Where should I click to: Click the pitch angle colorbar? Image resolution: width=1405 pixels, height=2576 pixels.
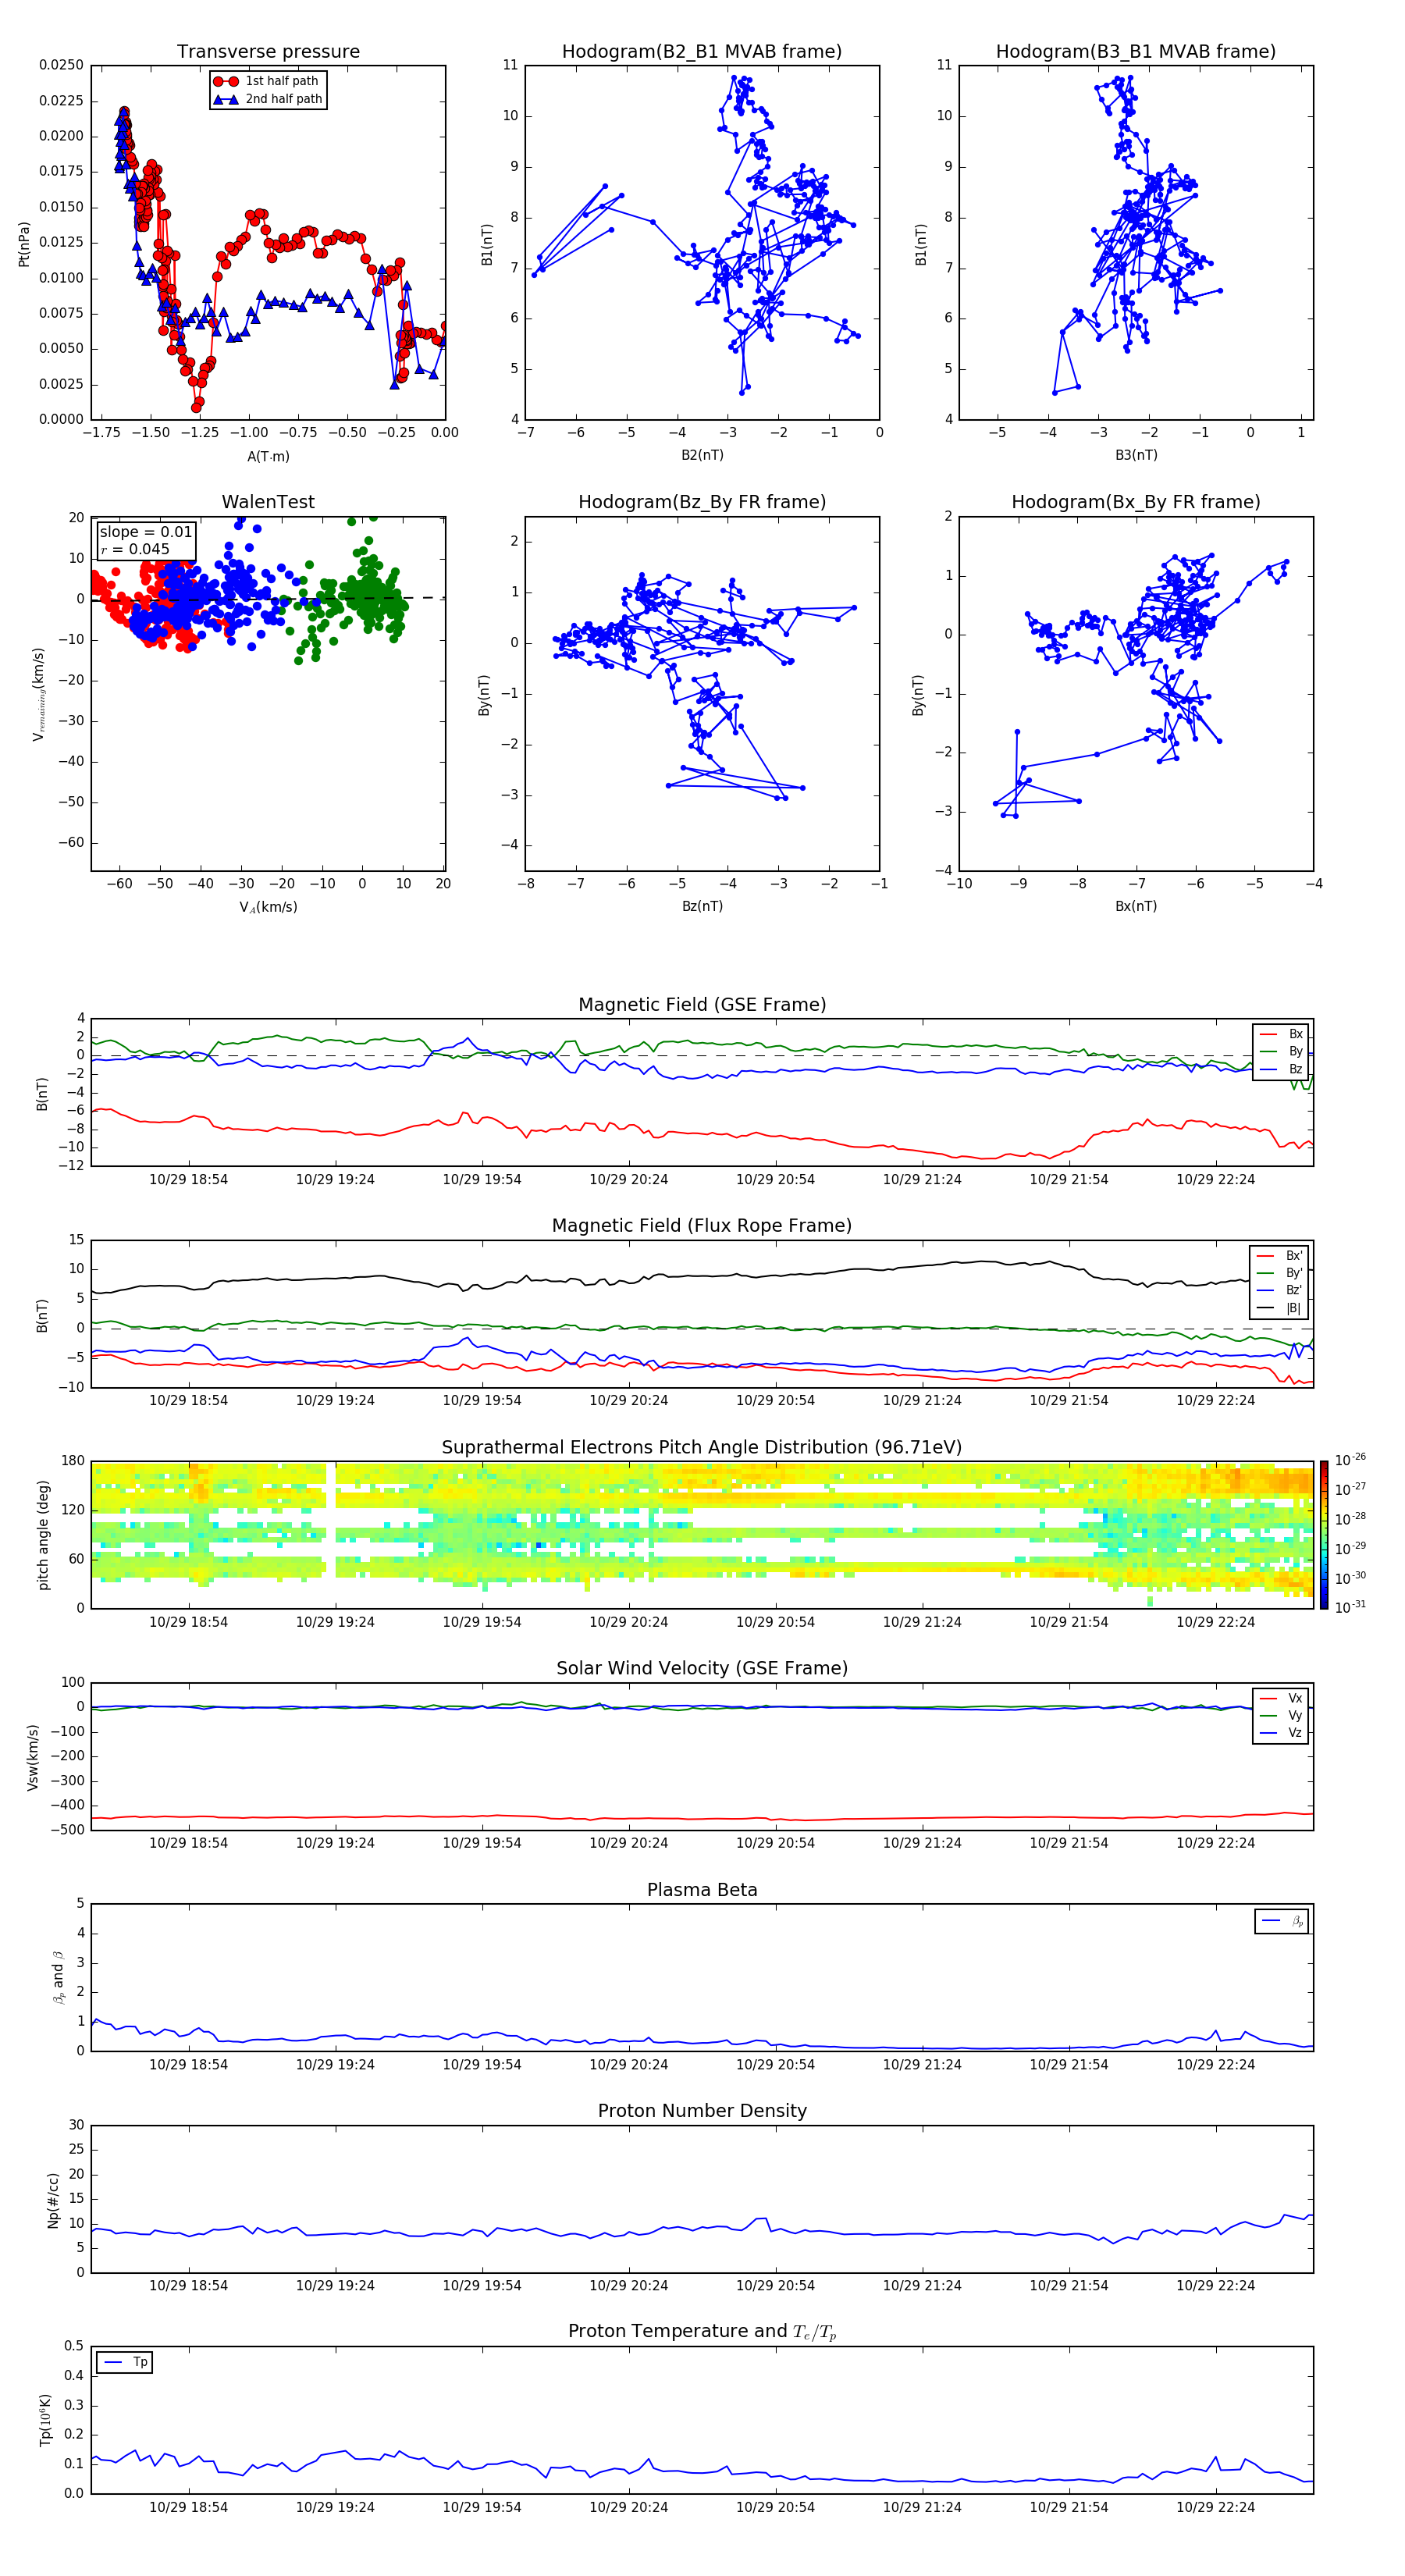tap(1324, 1535)
